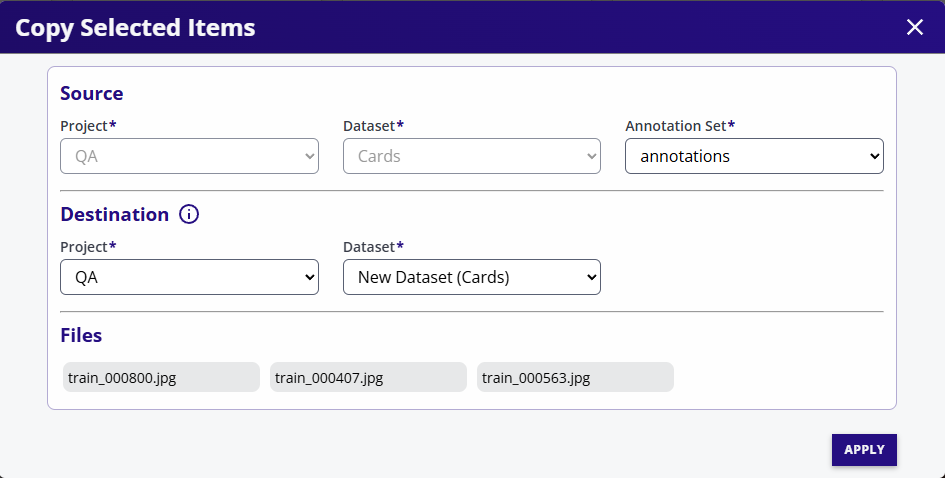Screen dimensions: 945x478
Task: Click the info icon beside Destination
Action: coord(189,214)
